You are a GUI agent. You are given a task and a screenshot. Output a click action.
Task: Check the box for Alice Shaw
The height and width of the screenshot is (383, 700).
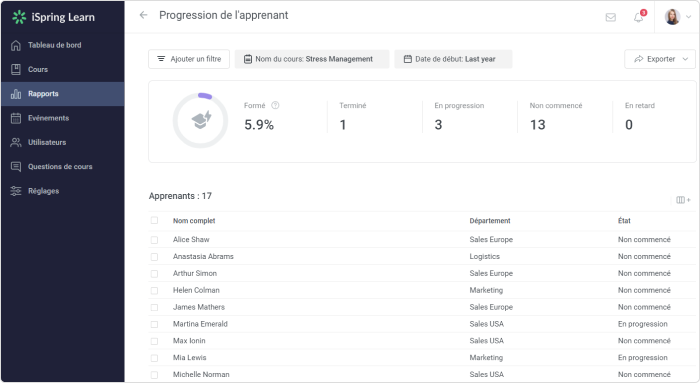154,240
